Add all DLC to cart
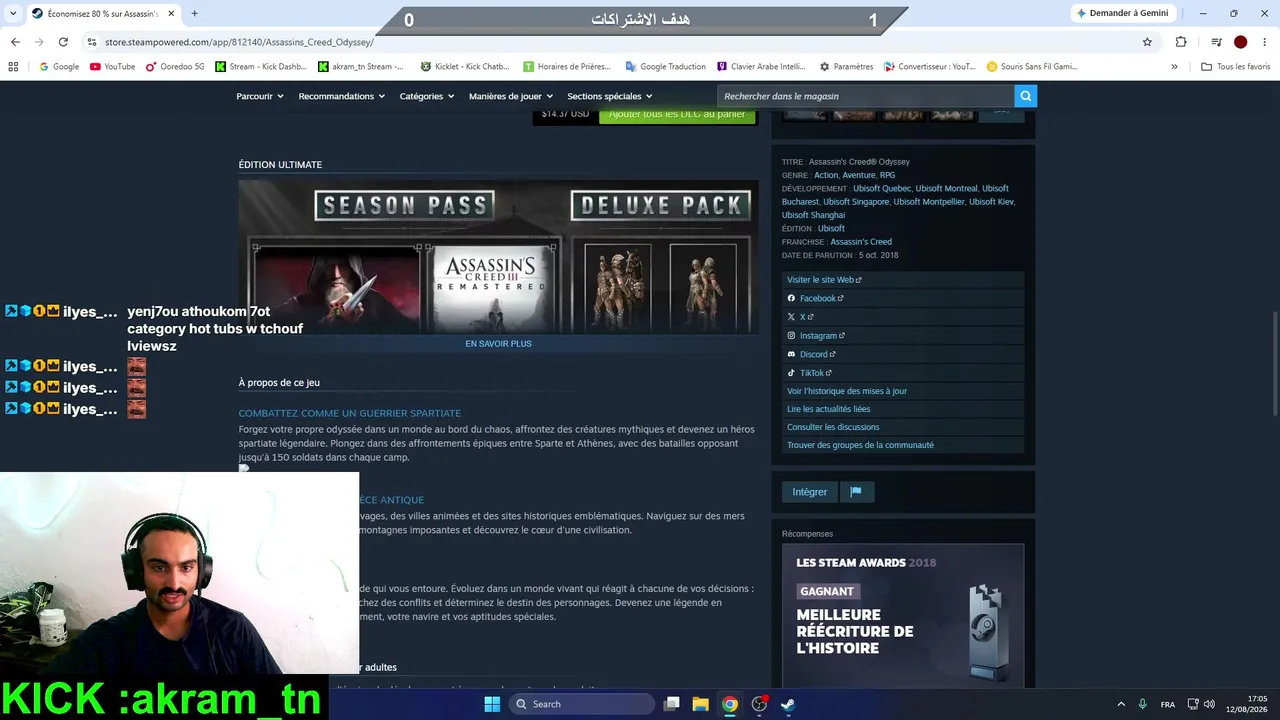 click(x=677, y=114)
